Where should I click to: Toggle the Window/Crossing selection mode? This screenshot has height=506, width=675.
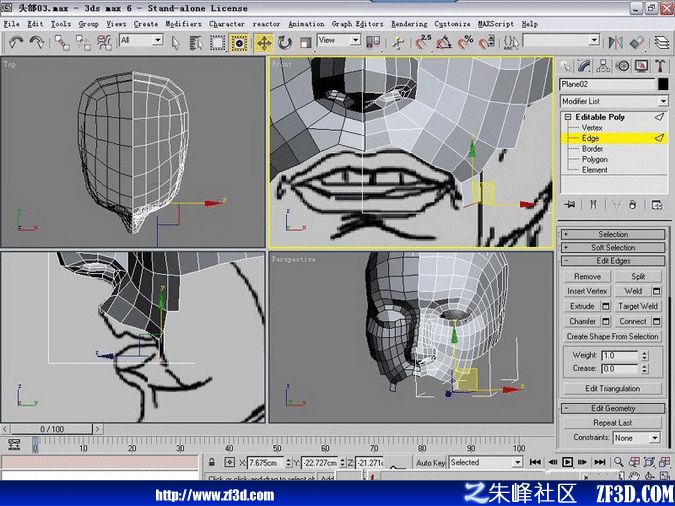tap(238, 43)
